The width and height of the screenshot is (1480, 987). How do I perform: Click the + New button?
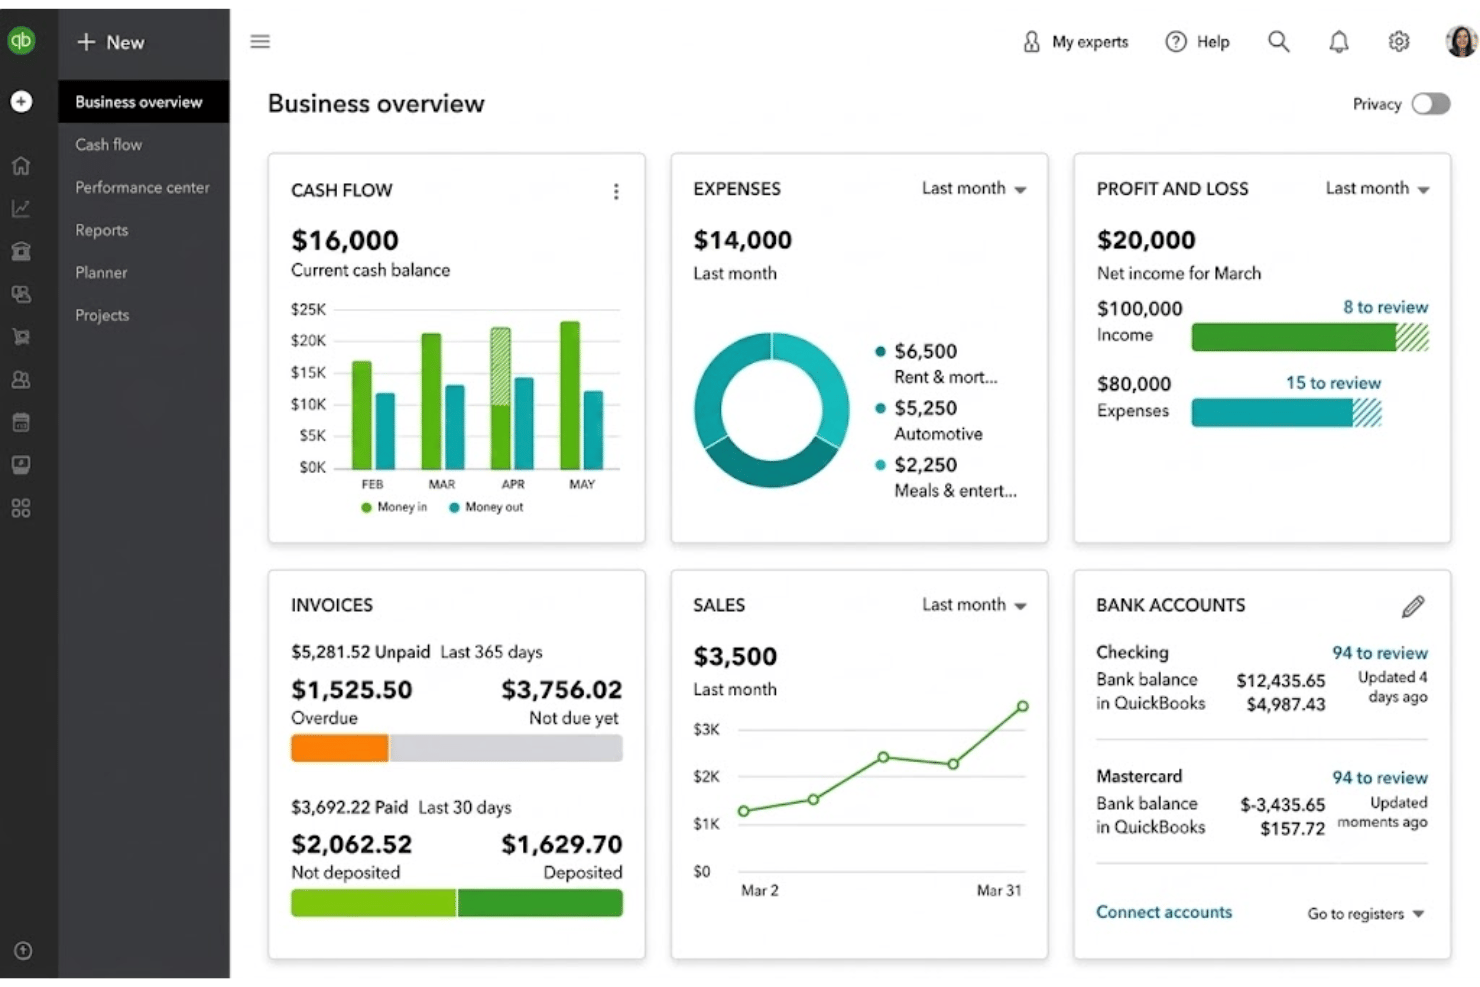click(x=111, y=42)
